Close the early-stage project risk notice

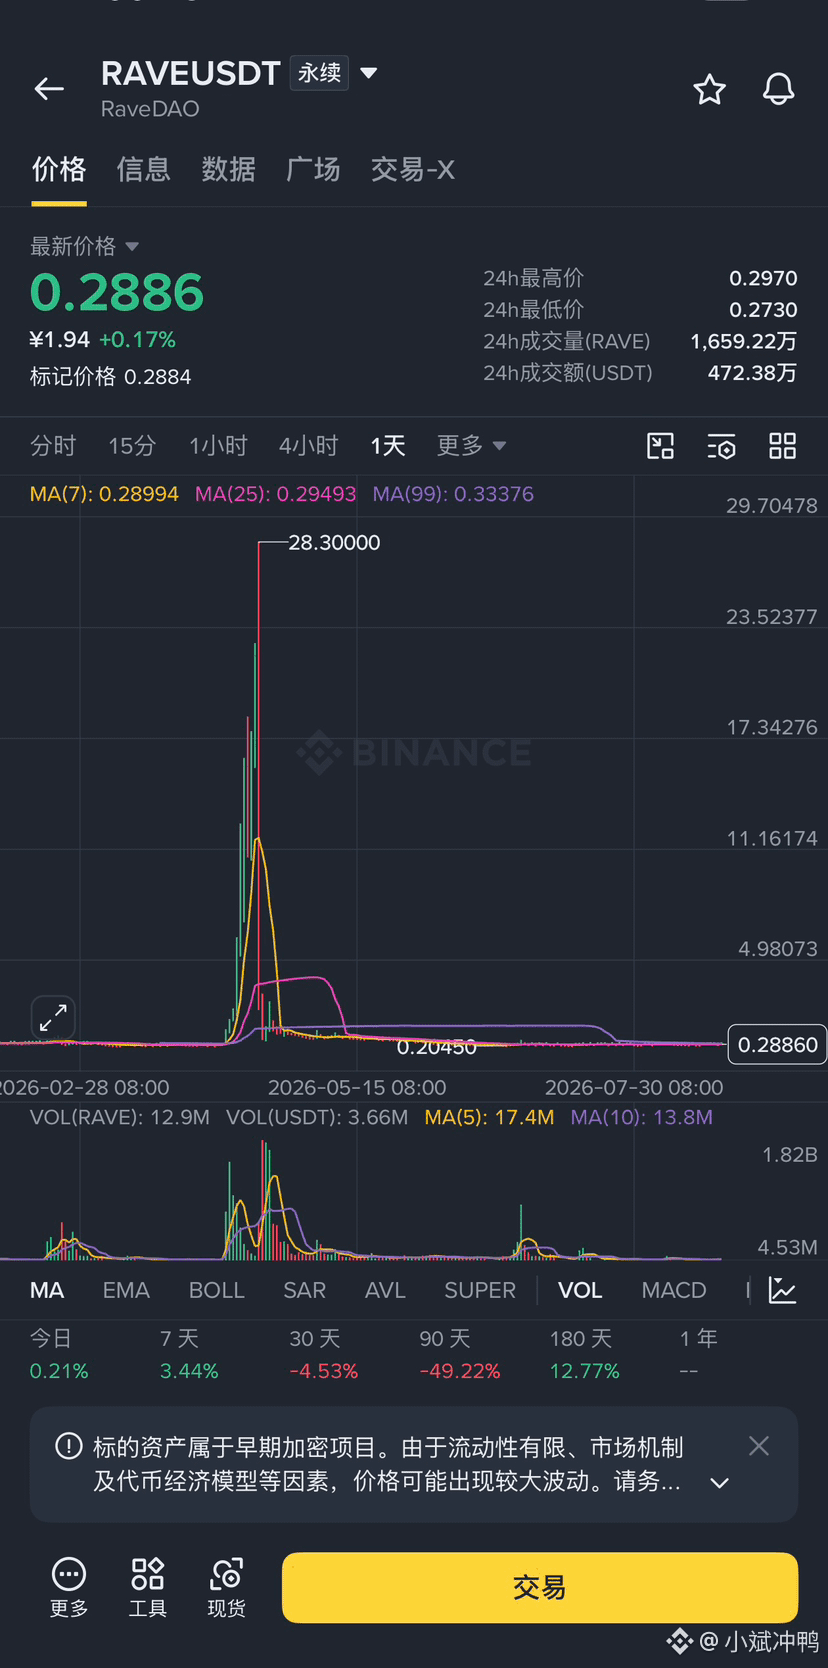coord(759,1446)
